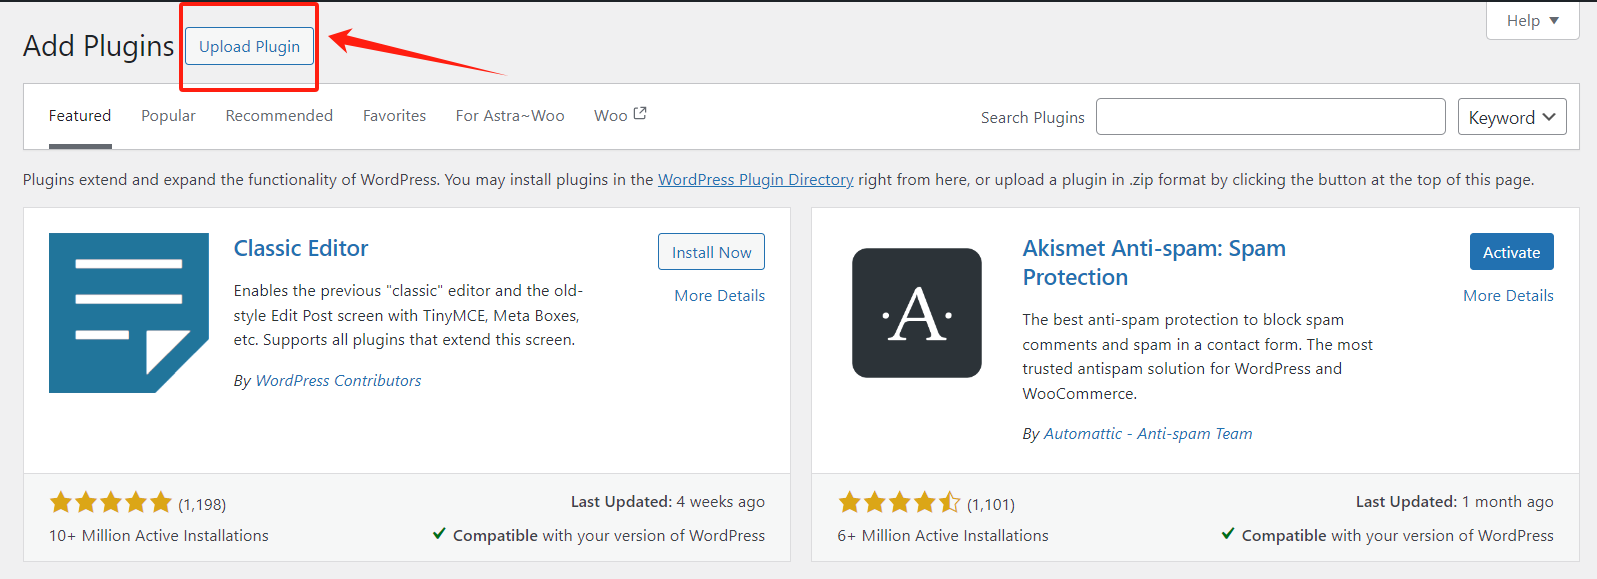
Task: Open the Help dropdown panel
Action: tap(1532, 21)
